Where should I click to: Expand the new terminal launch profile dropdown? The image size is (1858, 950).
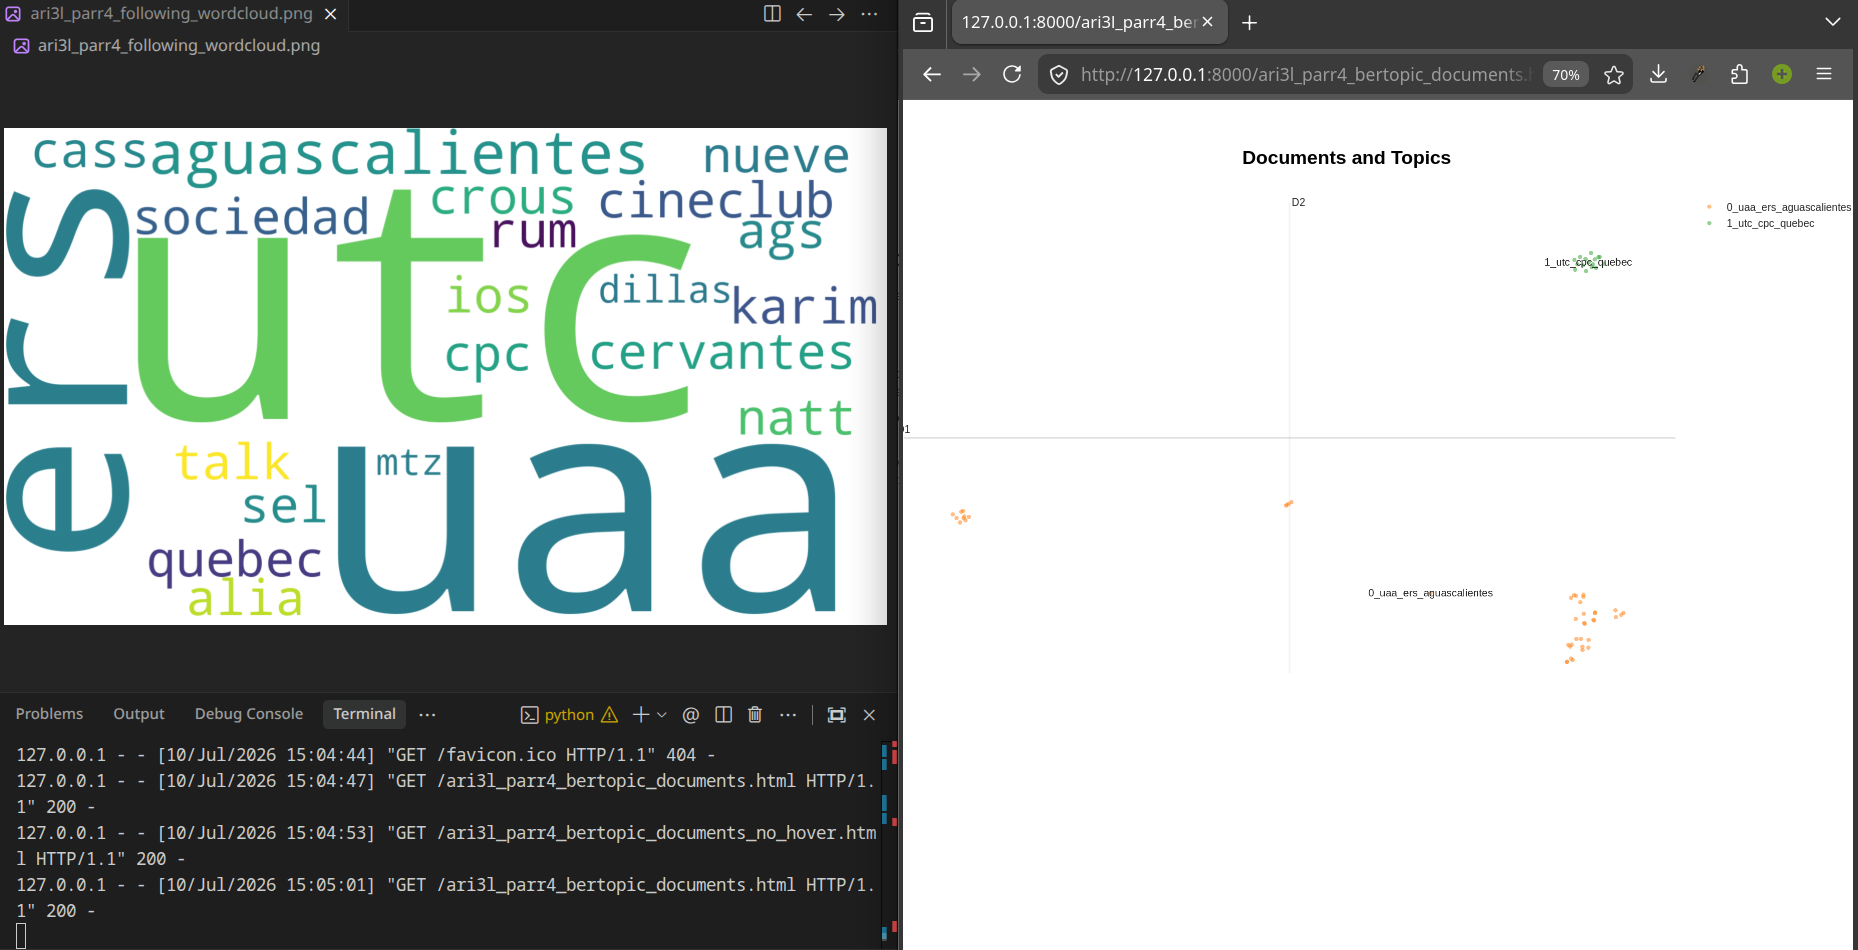pos(662,714)
